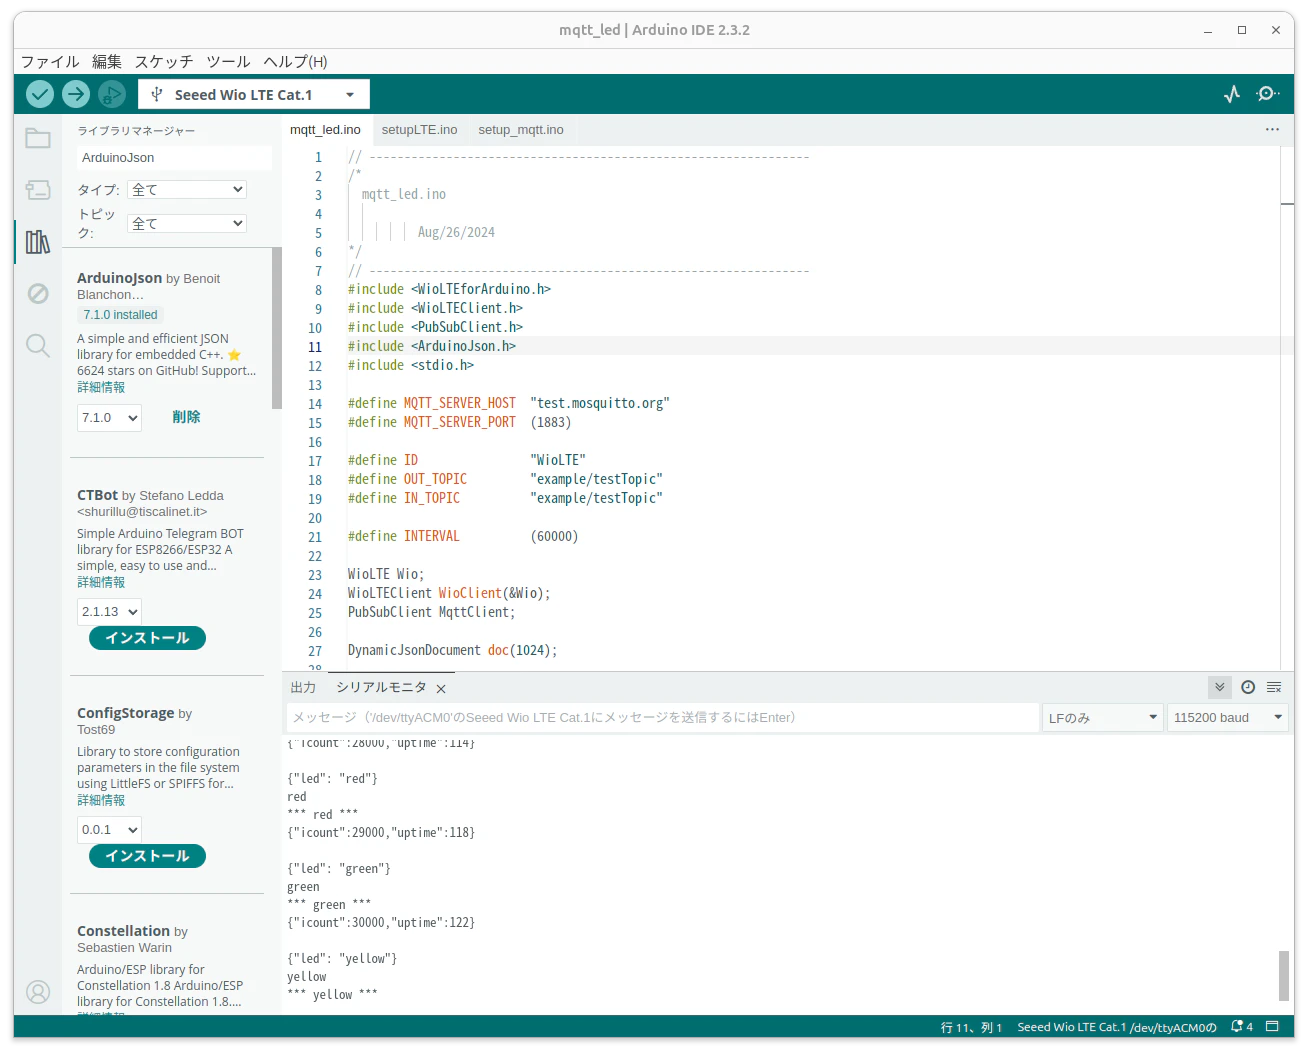Image resolution: width=1308 pixels, height=1054 pixels.
Task: Toggle the Library Manager sidebar
Action: tap(38, 242)
